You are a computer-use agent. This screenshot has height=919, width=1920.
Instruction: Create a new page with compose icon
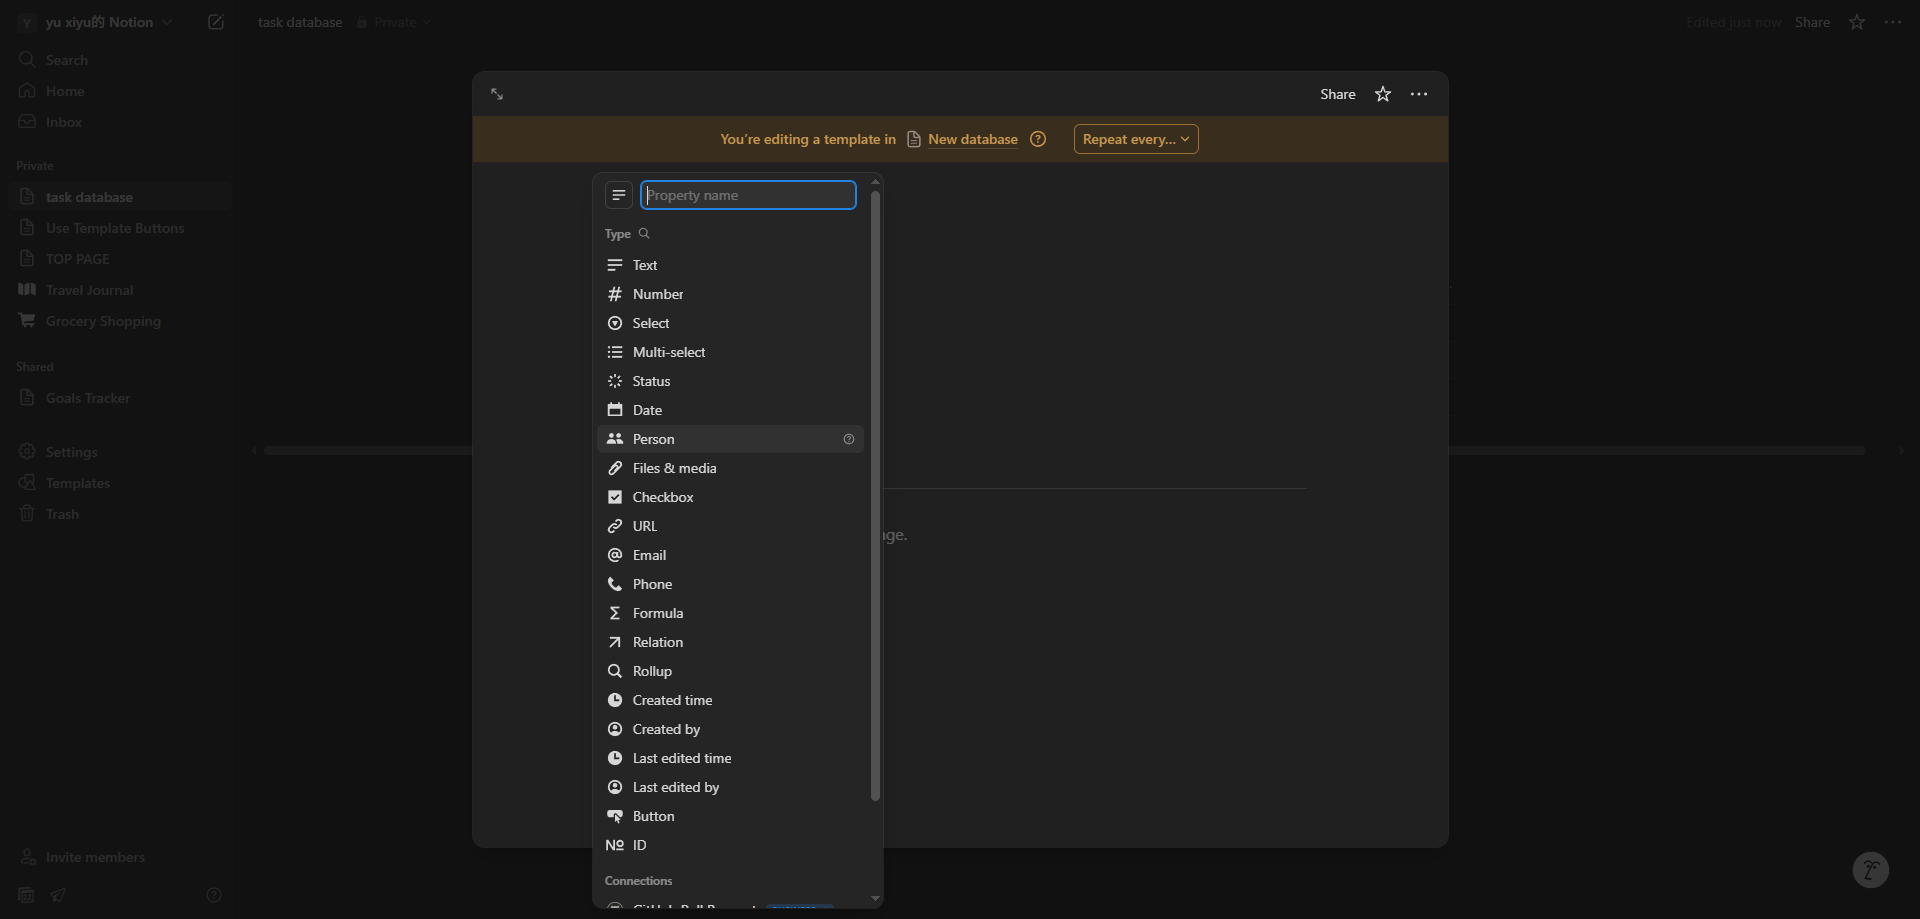215,22
